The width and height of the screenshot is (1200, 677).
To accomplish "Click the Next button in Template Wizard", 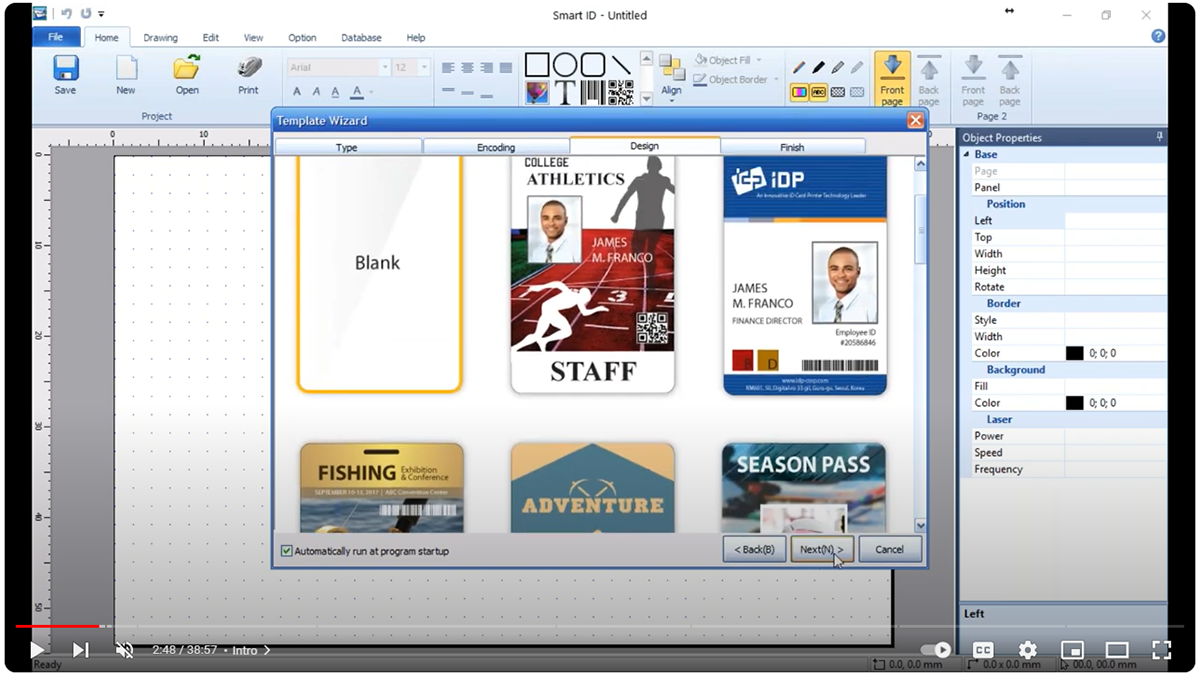I will coord(820,549).
